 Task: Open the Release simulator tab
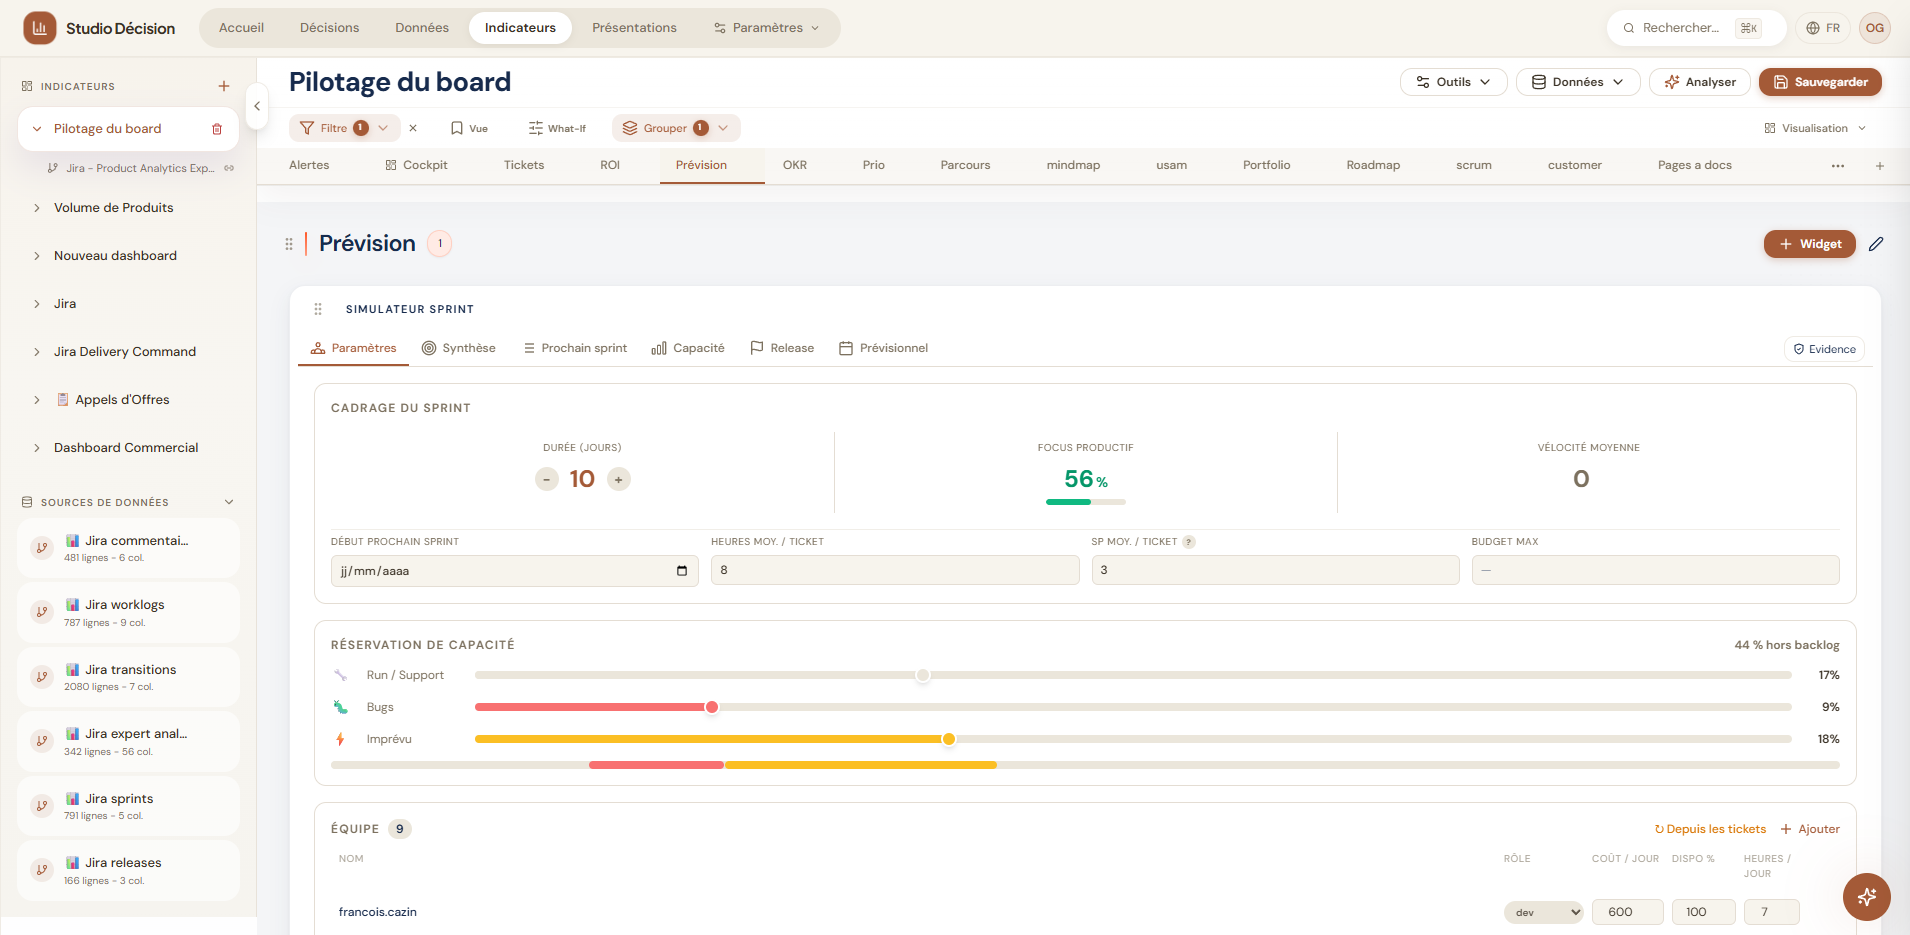click(782, 348)
